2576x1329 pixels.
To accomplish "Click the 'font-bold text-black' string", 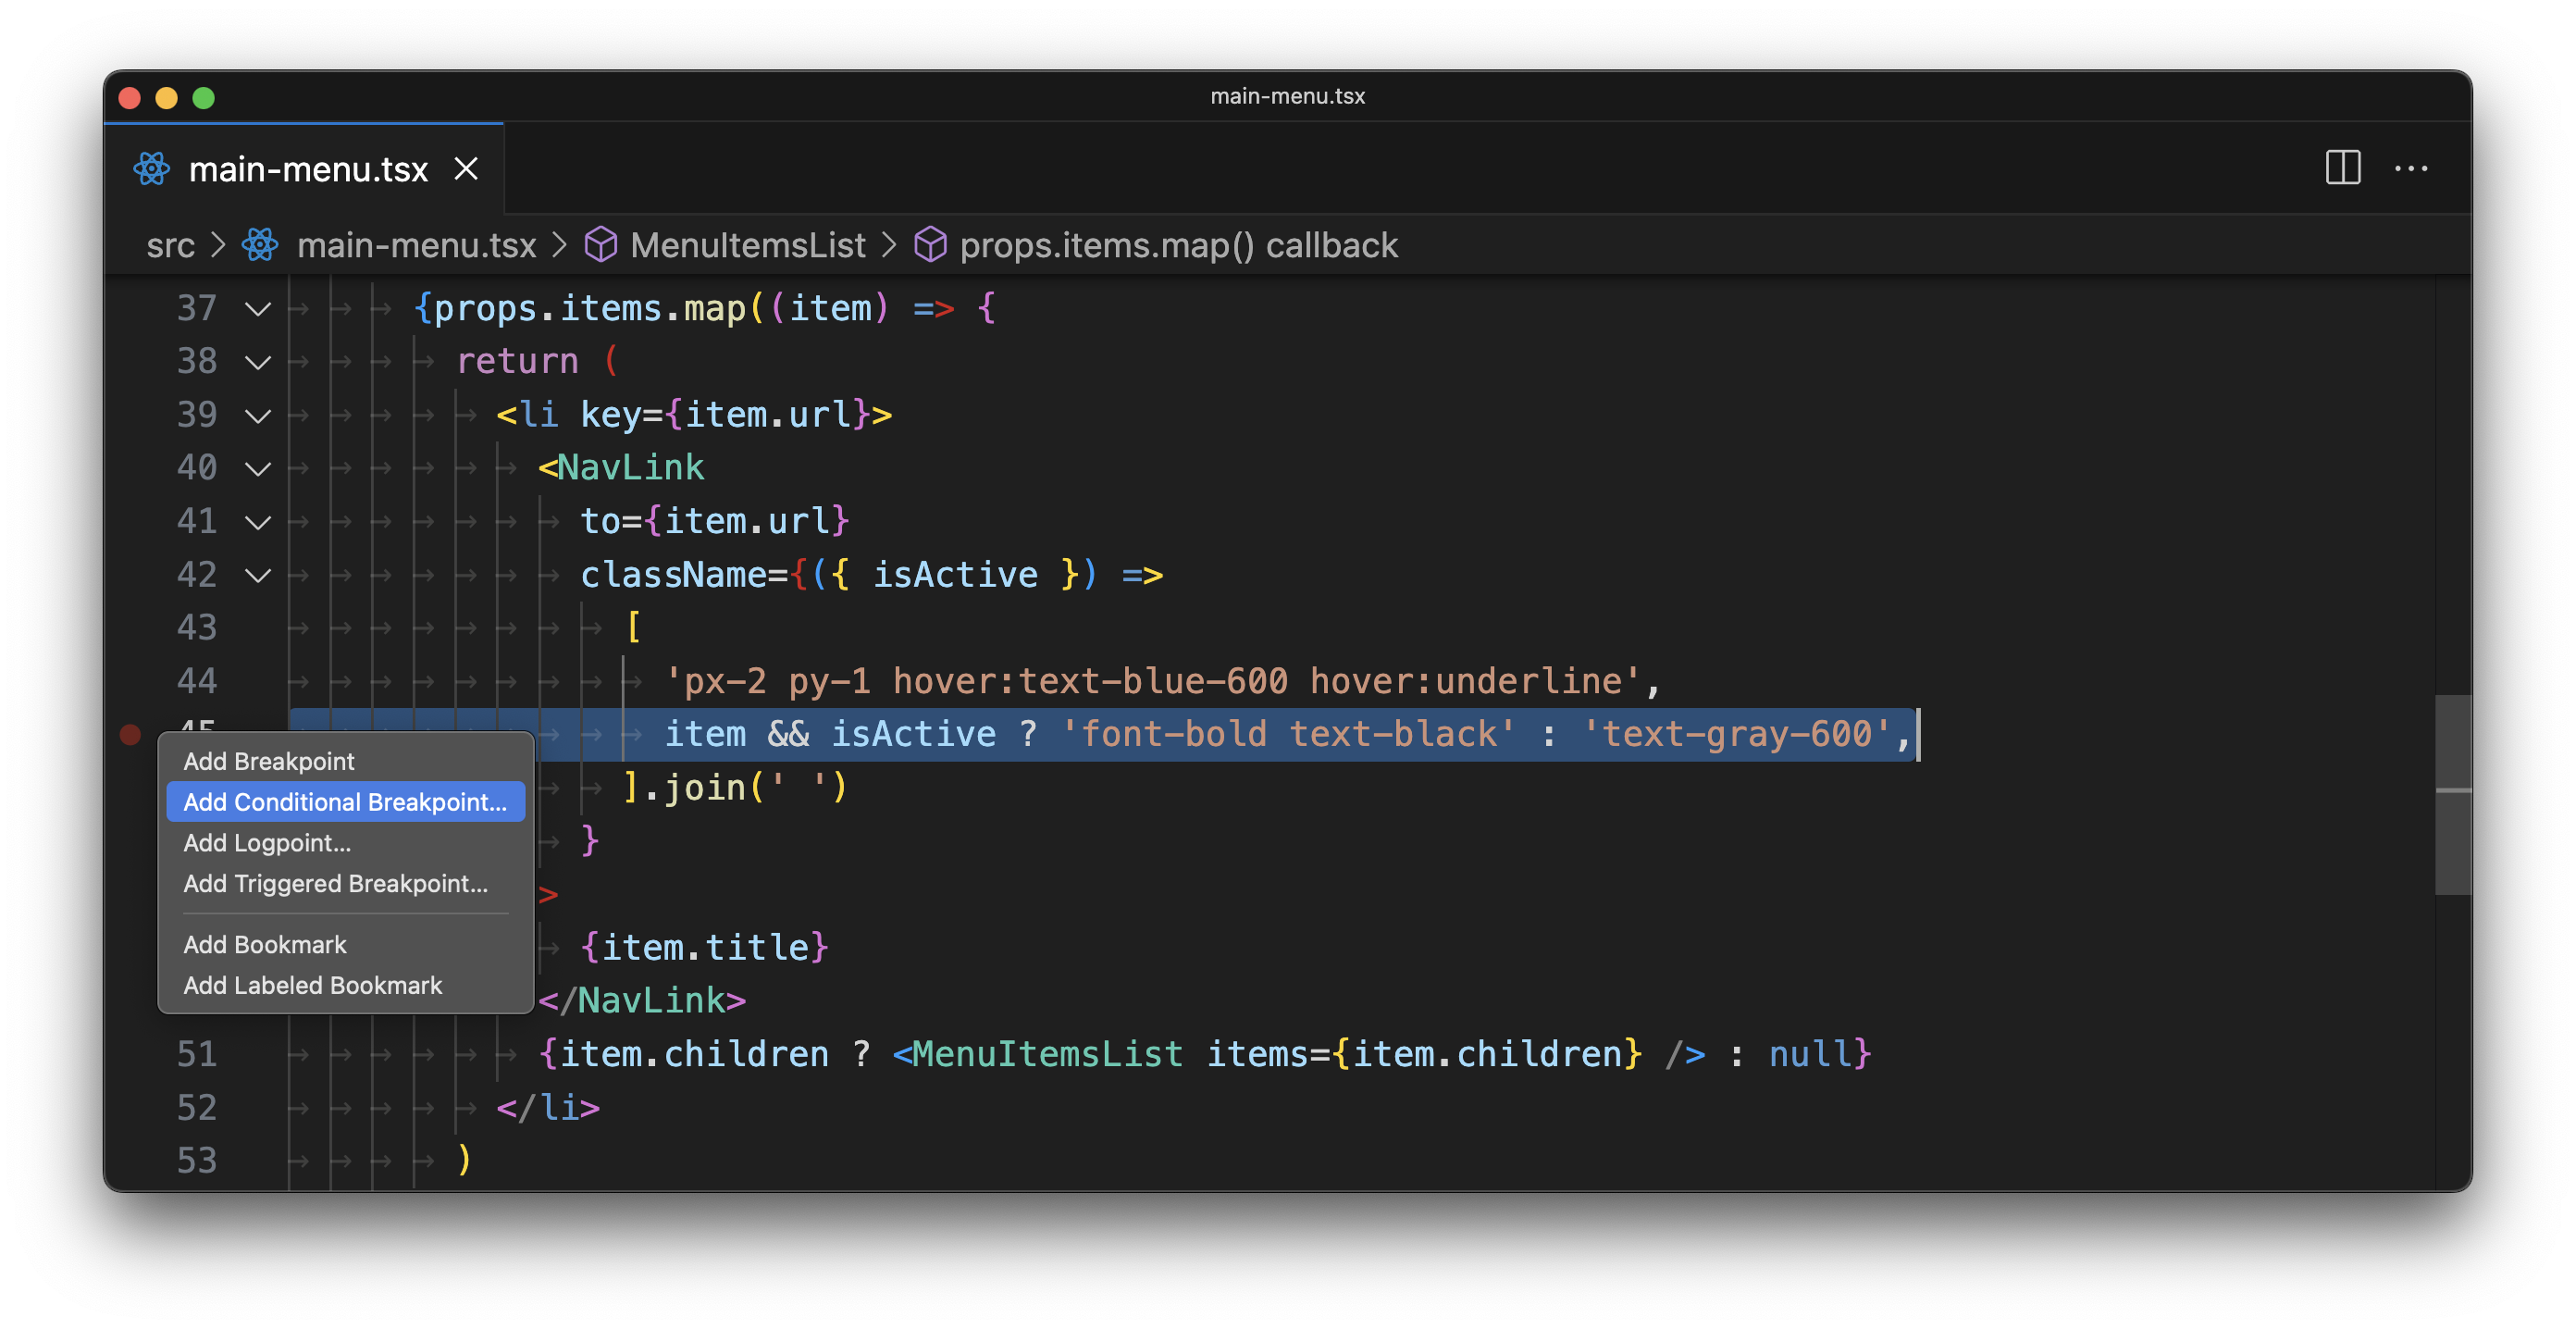I will pyautogui.click(x=1288, y=734).
